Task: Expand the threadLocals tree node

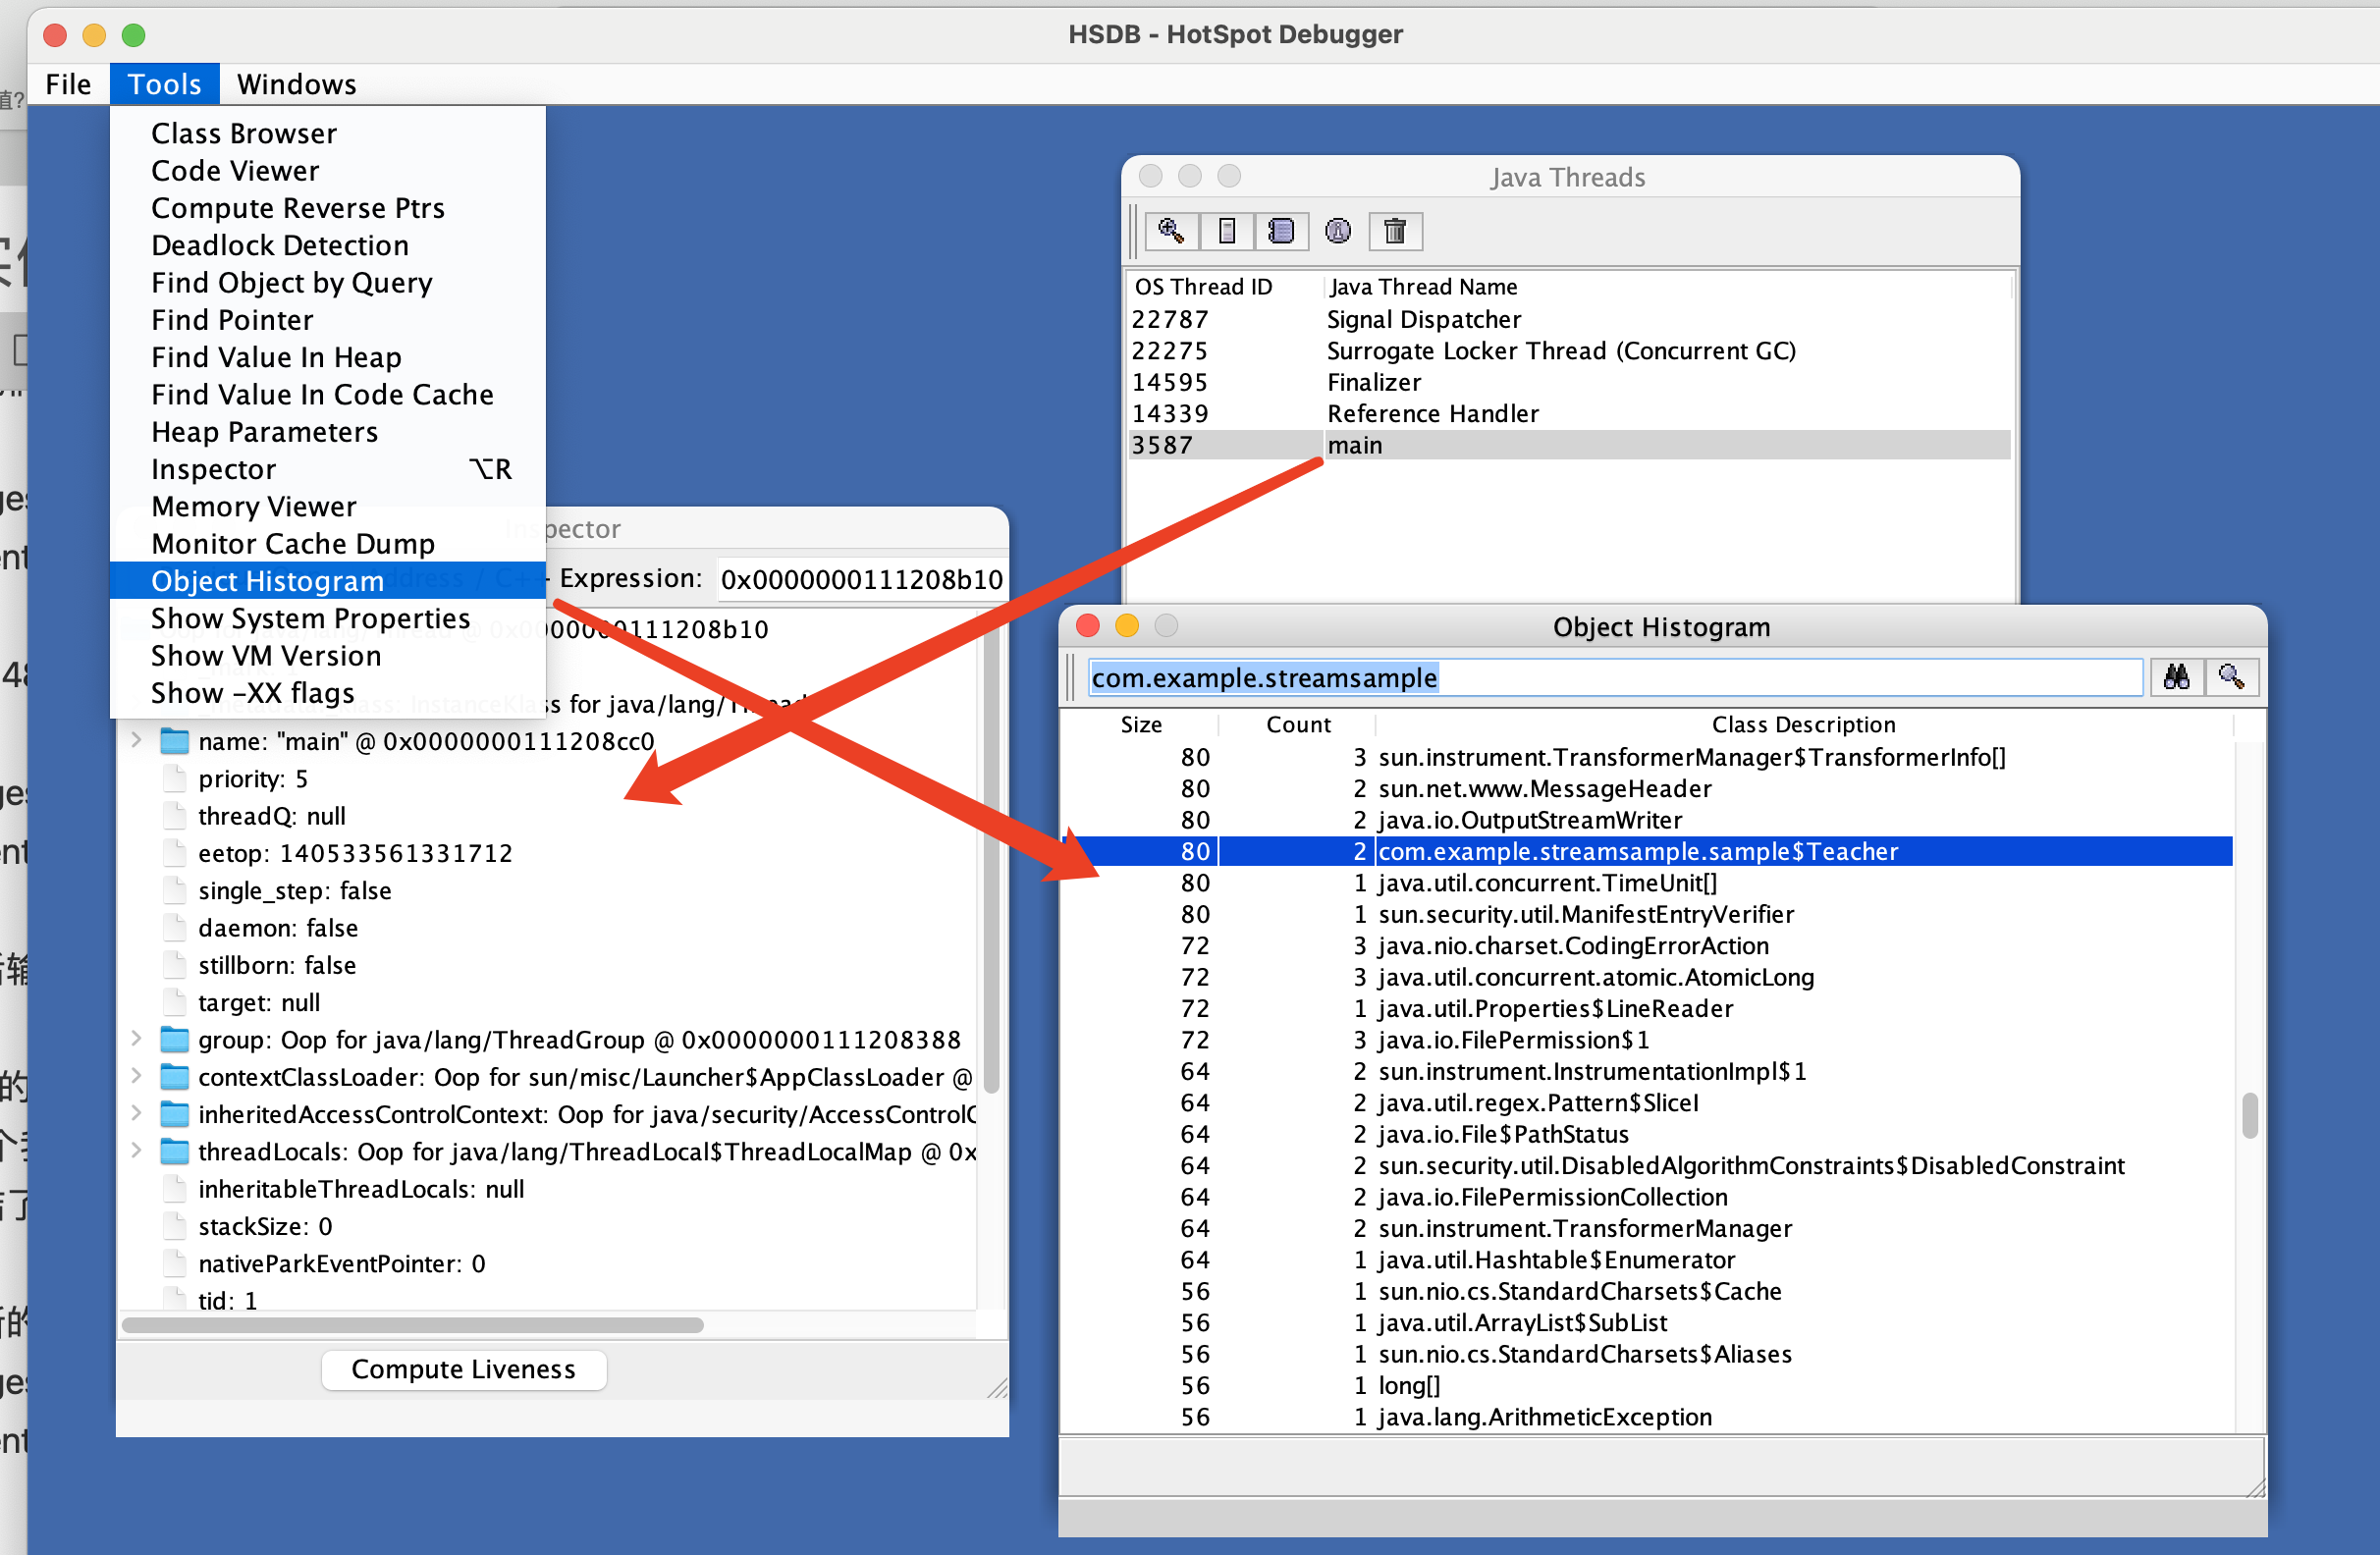Action: [137, 1152]
